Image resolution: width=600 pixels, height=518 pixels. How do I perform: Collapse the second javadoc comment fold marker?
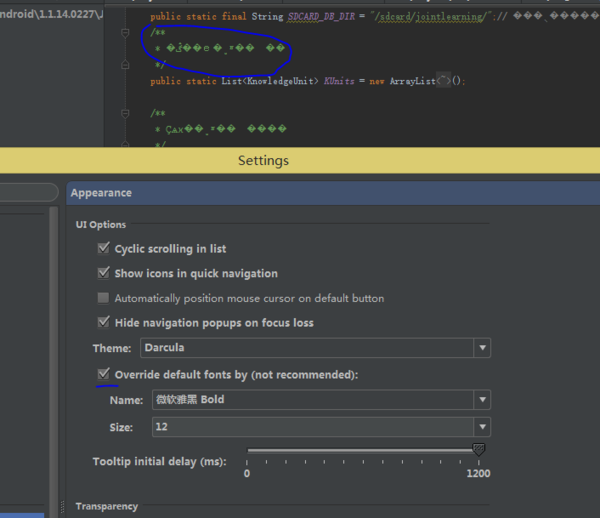[x=125, y=114]
